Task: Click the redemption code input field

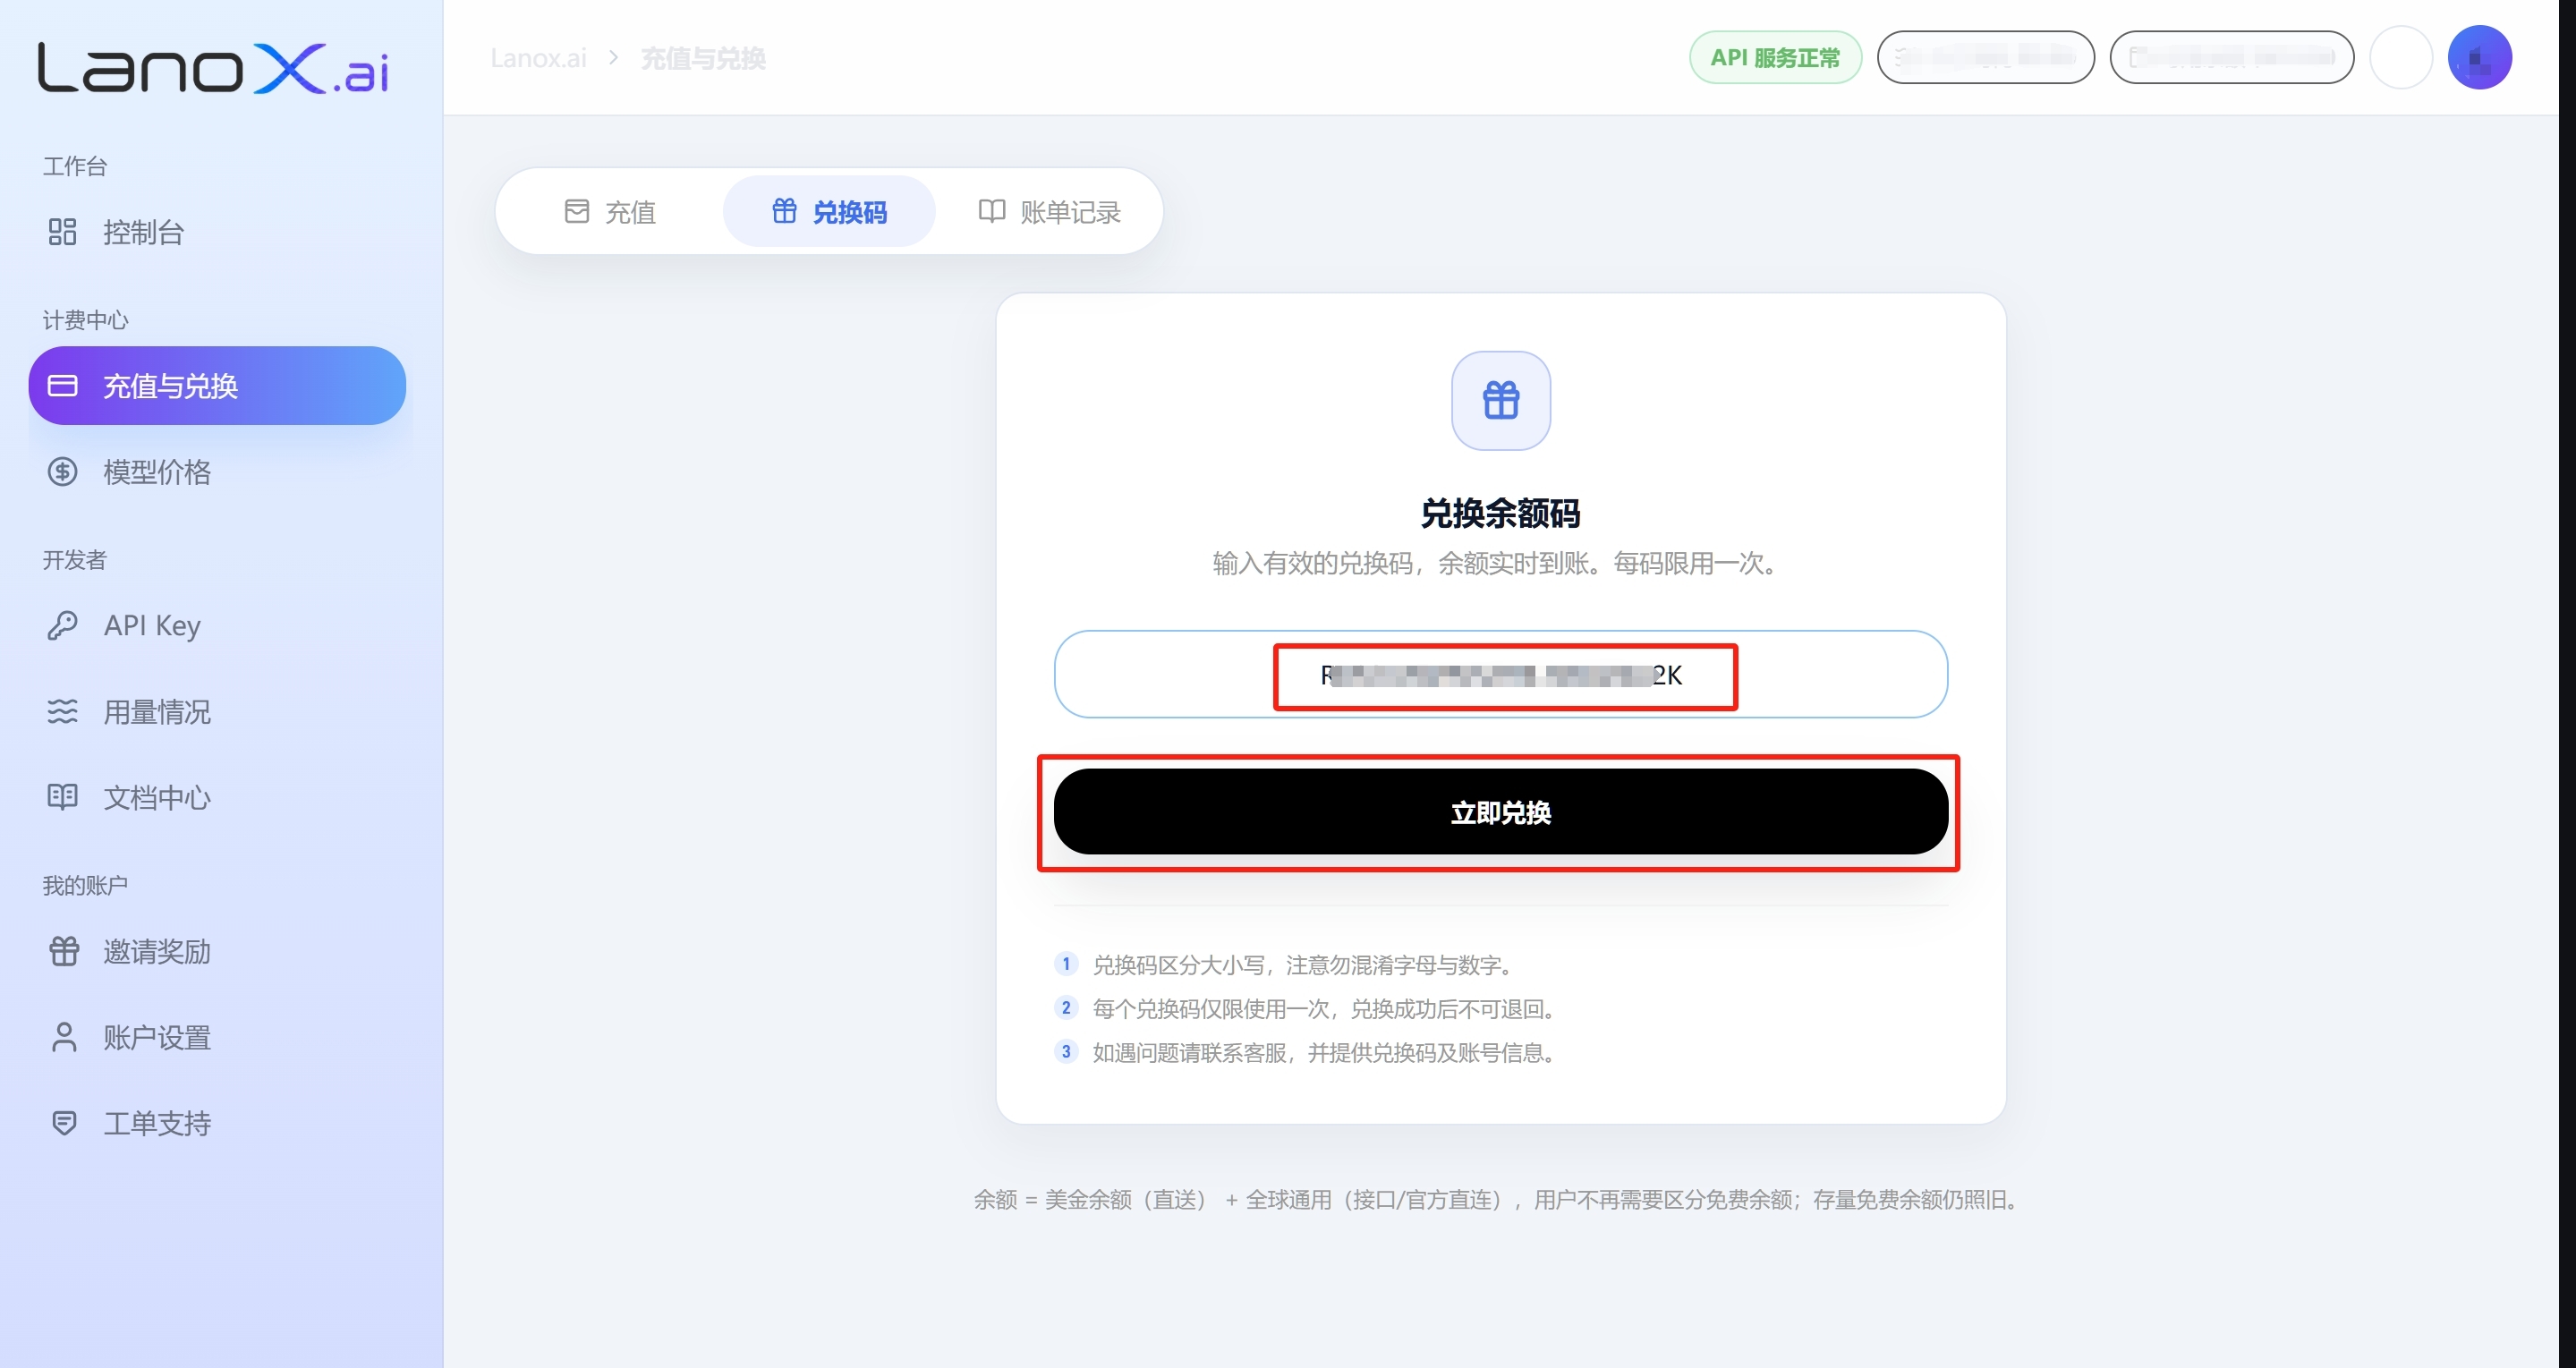Action: pyautogui.click(x=1501, y=674)
